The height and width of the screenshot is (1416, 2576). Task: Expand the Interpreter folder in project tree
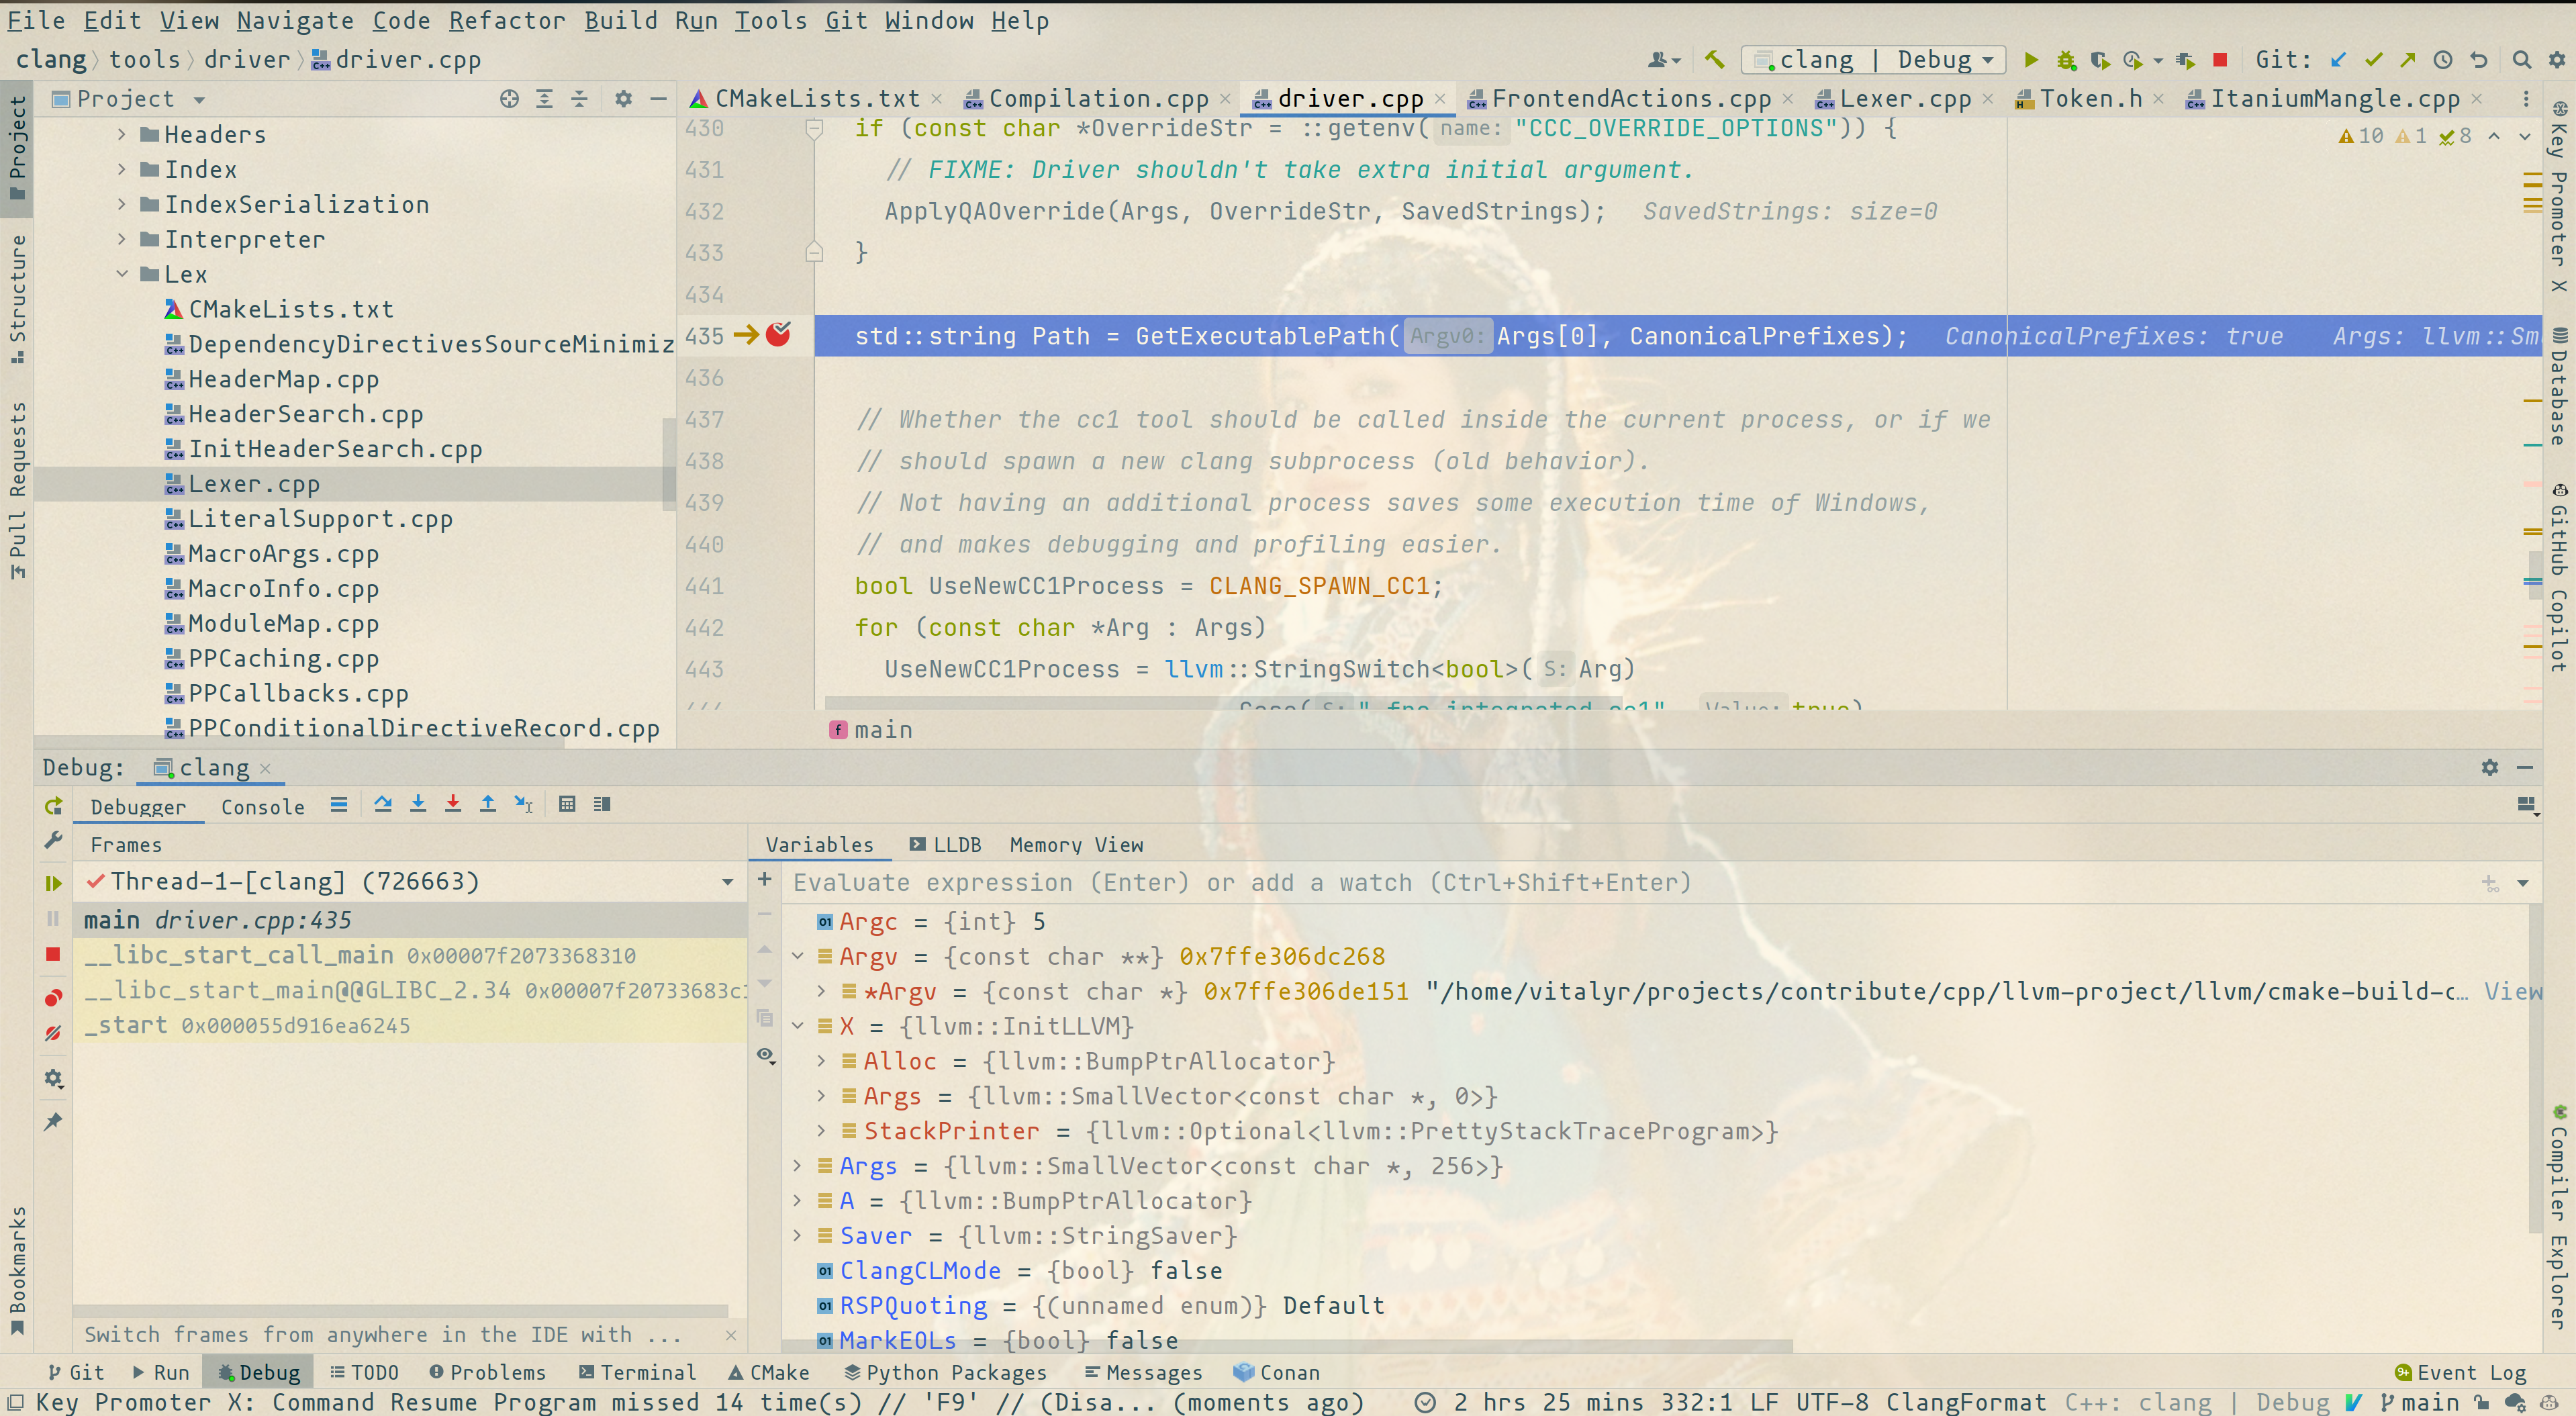point(122,239)
